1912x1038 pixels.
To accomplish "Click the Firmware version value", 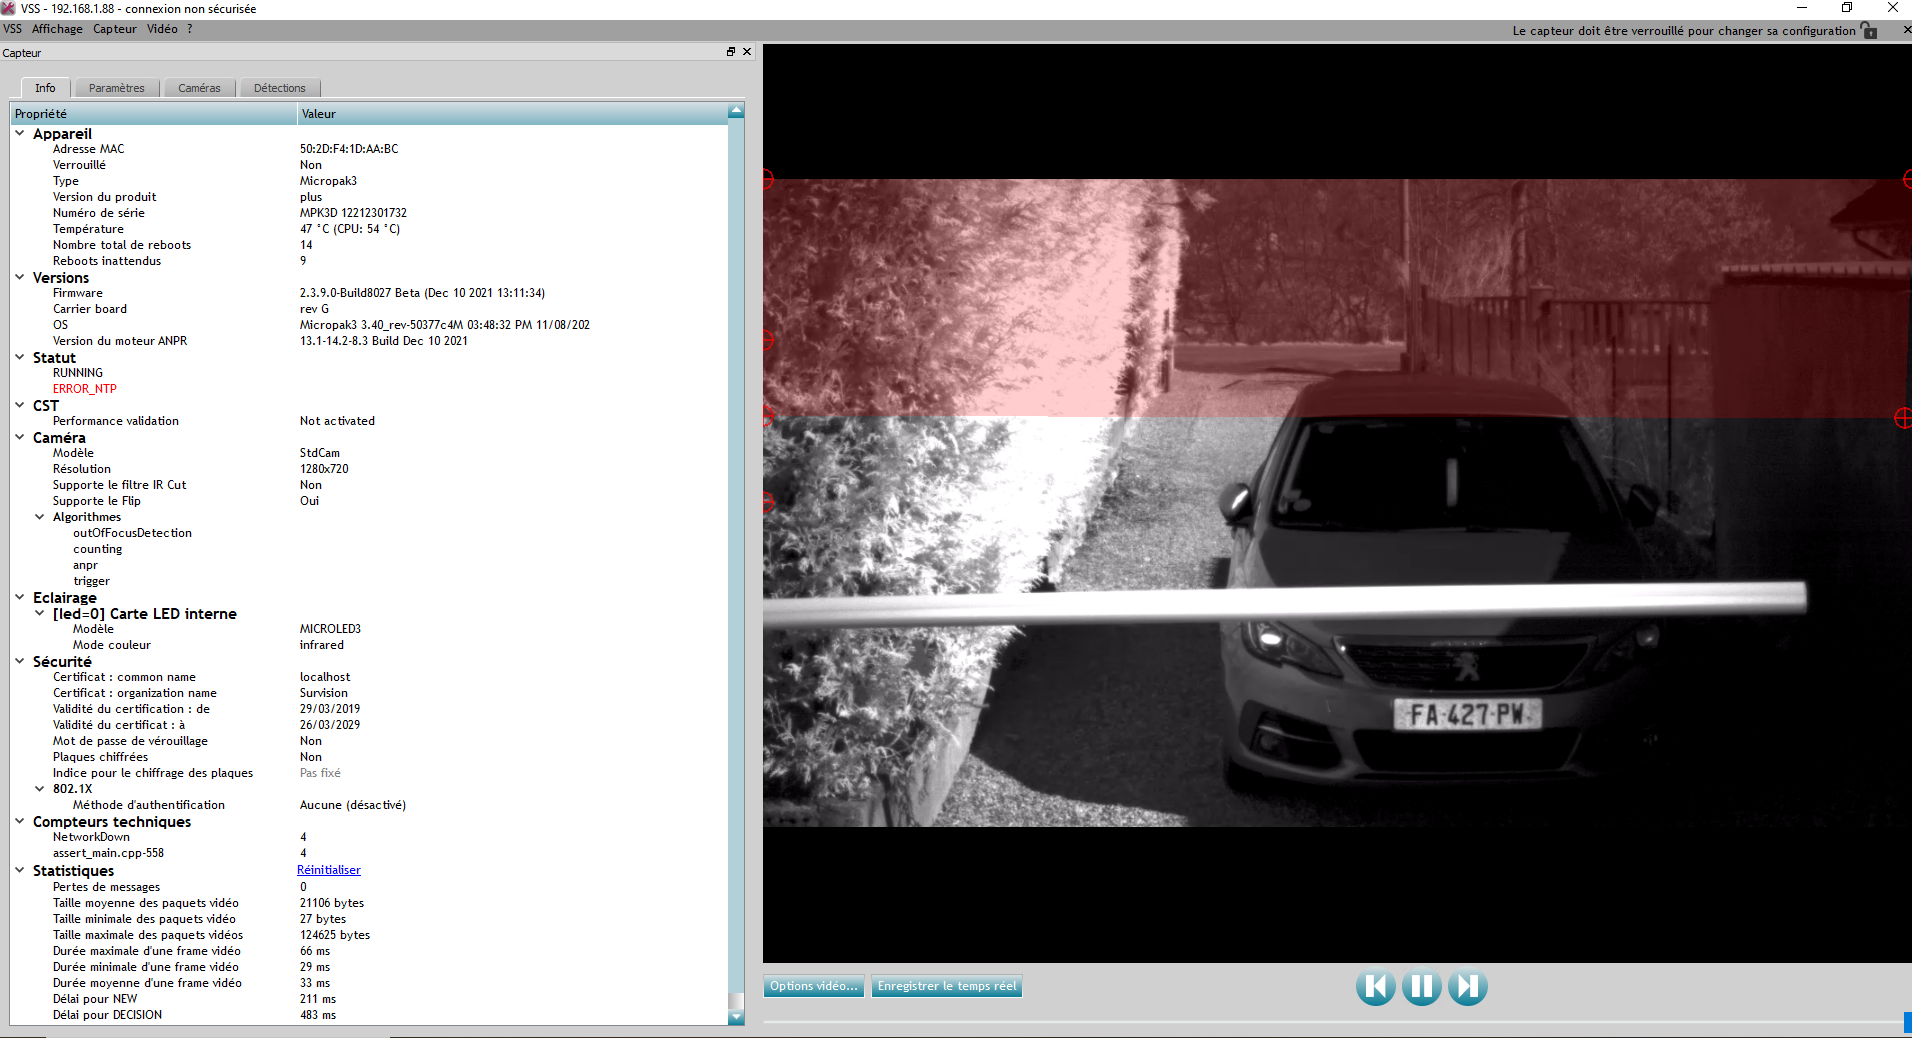I will pyautogui.click(x=422, y=293).
